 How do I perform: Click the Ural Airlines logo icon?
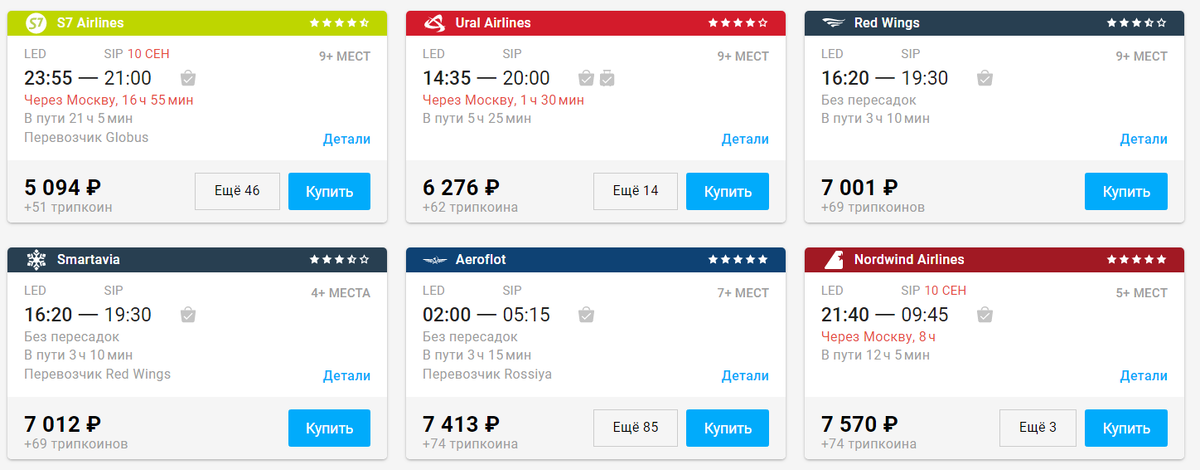434,23
